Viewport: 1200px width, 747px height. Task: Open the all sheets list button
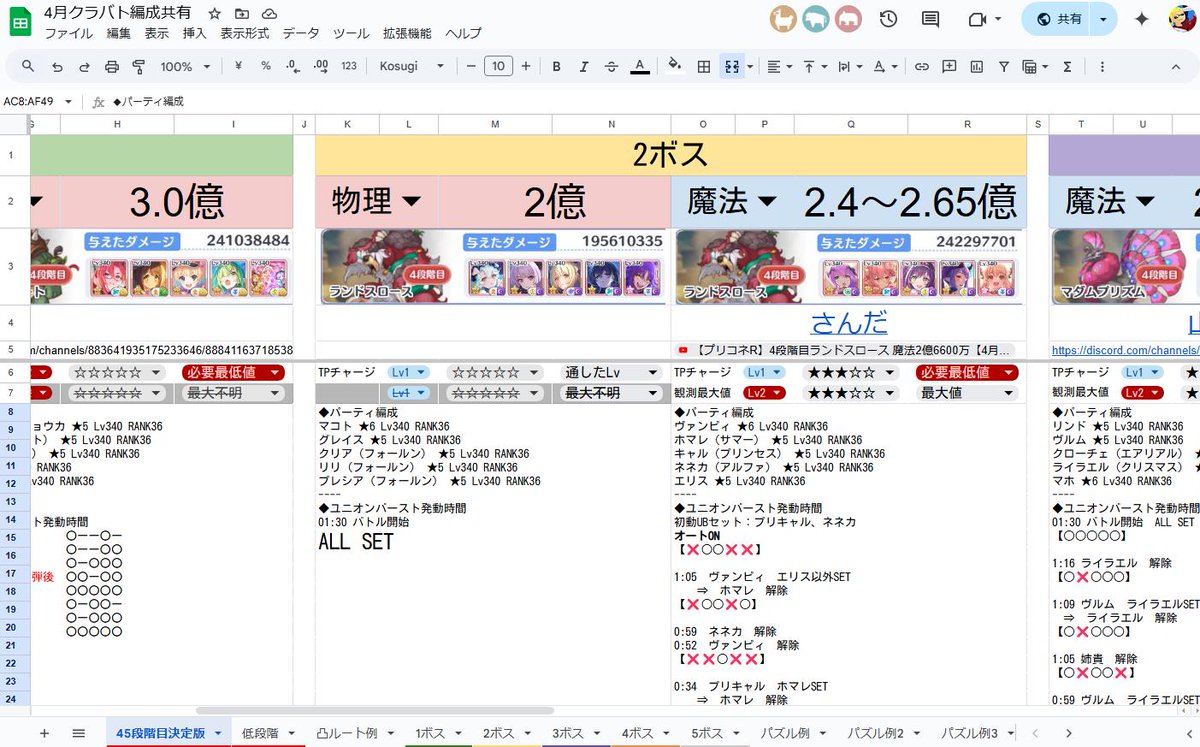78,733
